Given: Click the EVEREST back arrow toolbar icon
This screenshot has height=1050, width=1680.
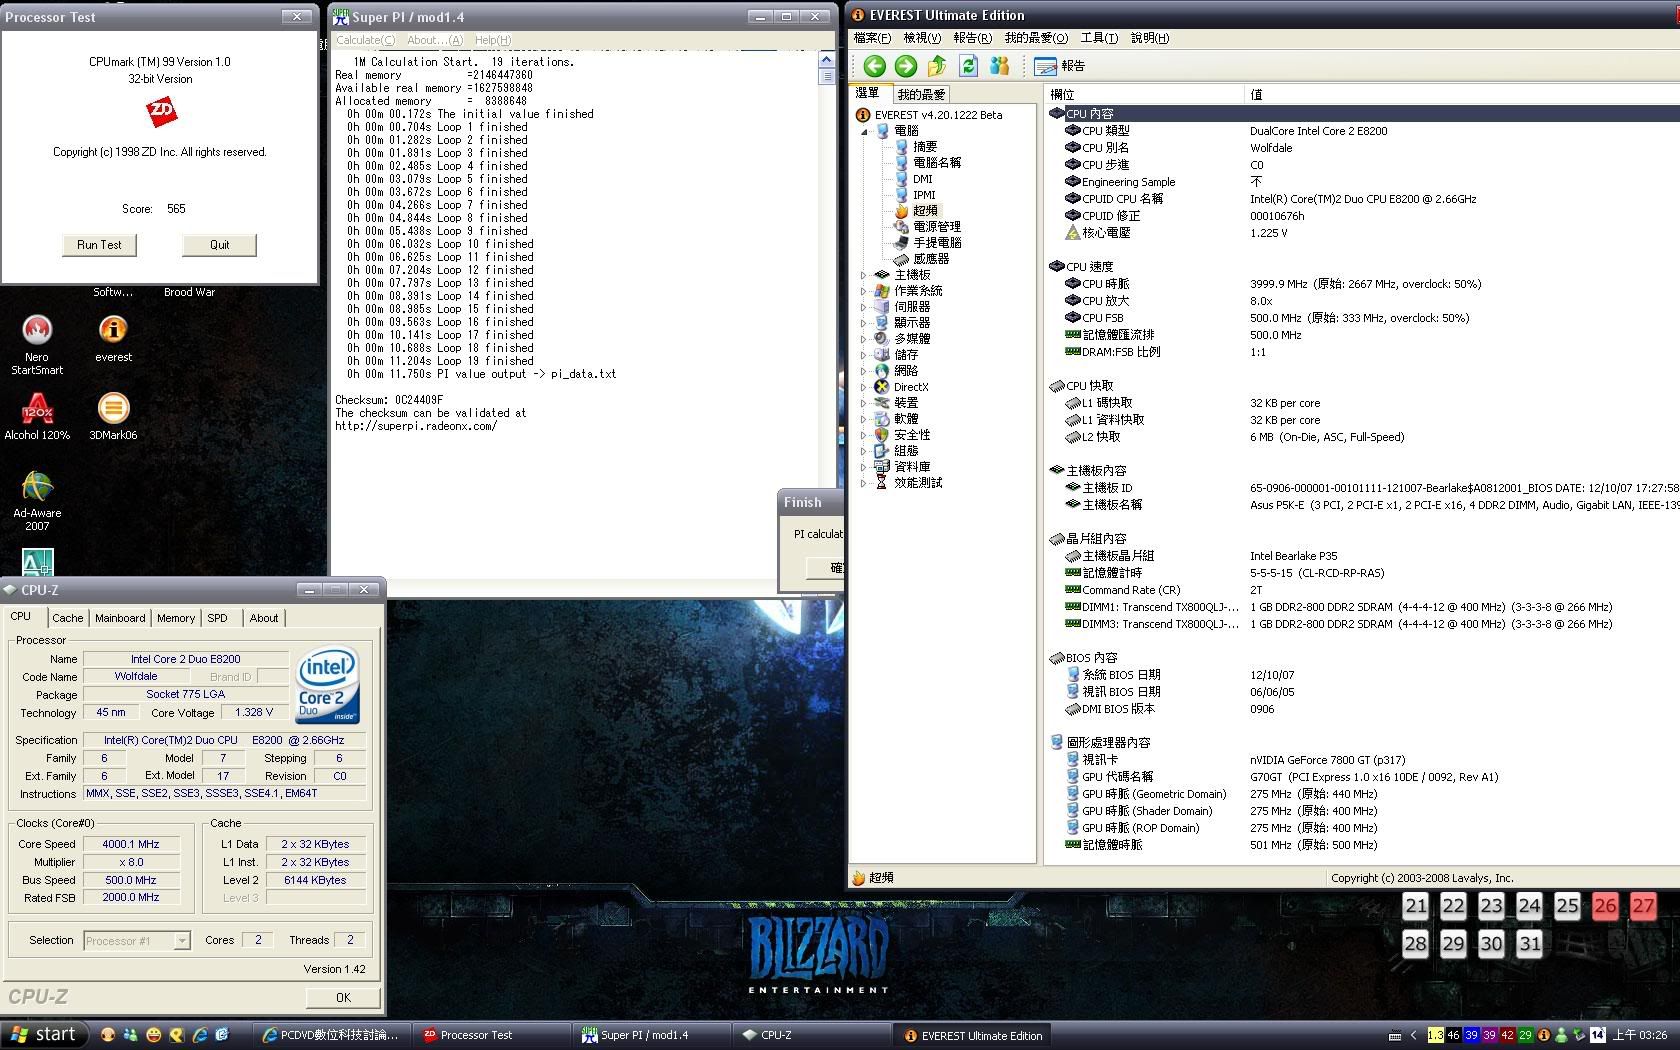Looking at the screenshot, I should 875,66.
